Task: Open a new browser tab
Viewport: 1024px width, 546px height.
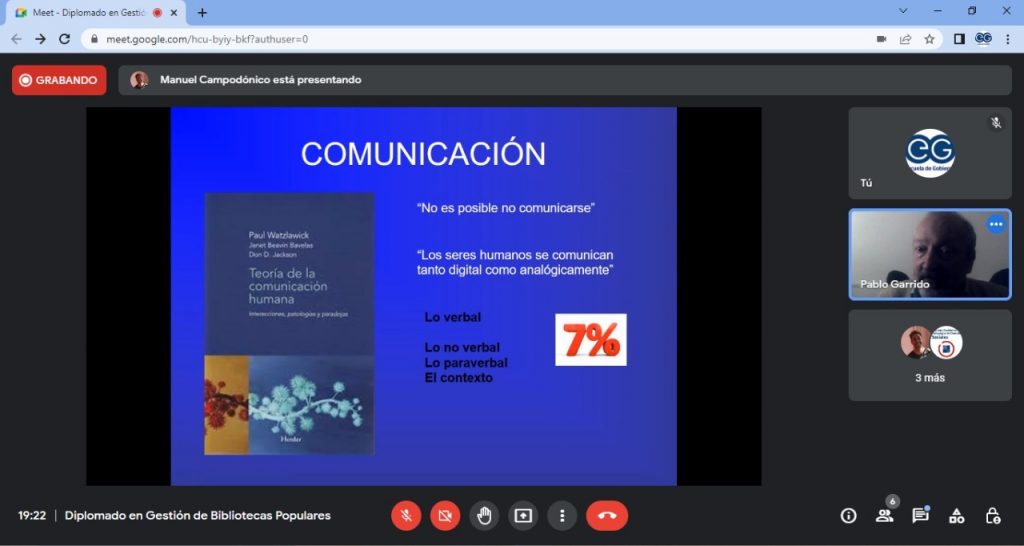Action: pyautogui.click(x=202, y=13)
